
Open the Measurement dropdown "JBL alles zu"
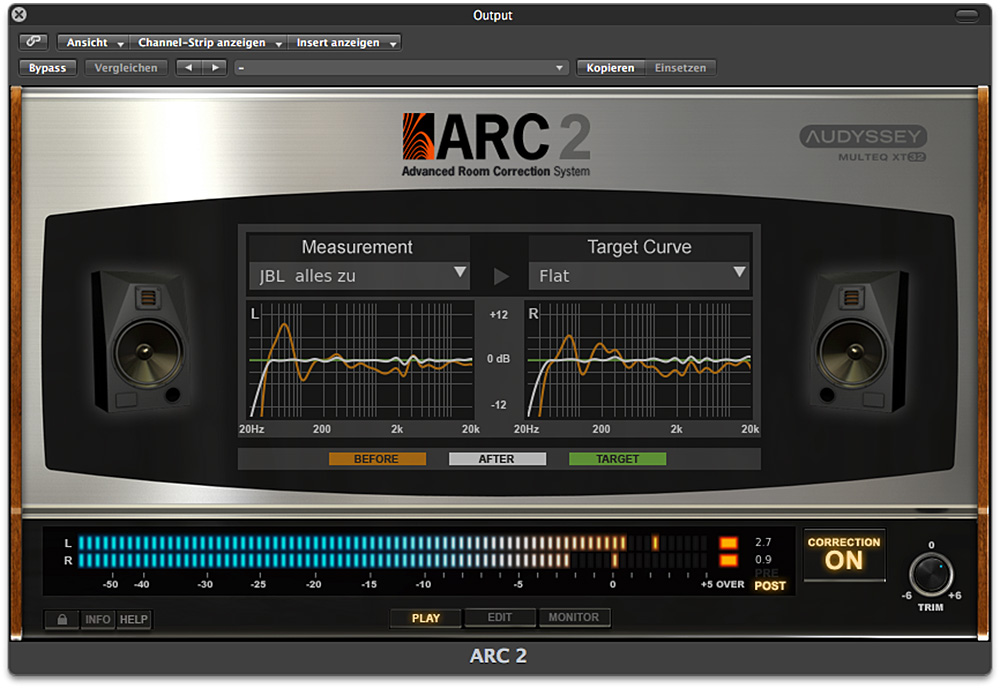point(359,276)
